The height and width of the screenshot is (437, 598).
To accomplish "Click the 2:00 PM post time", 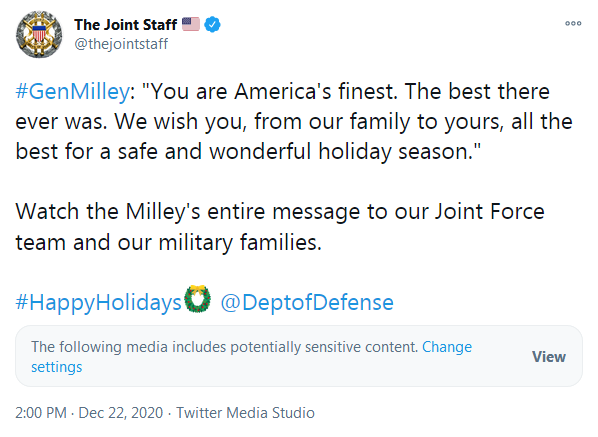I will 41,413.
